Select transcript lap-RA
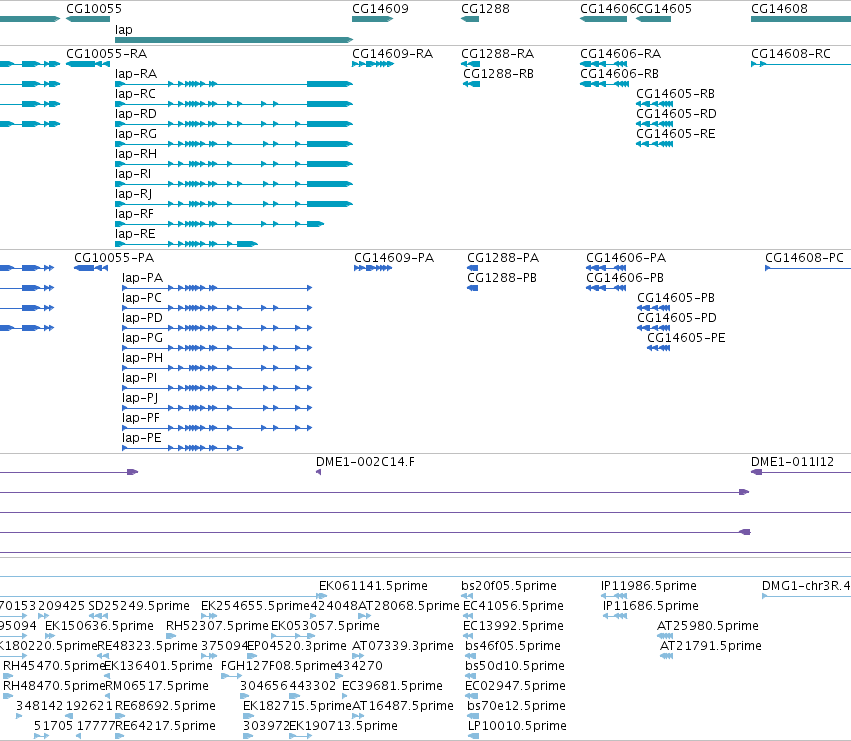The image size is (851, 741). (234, 84)
